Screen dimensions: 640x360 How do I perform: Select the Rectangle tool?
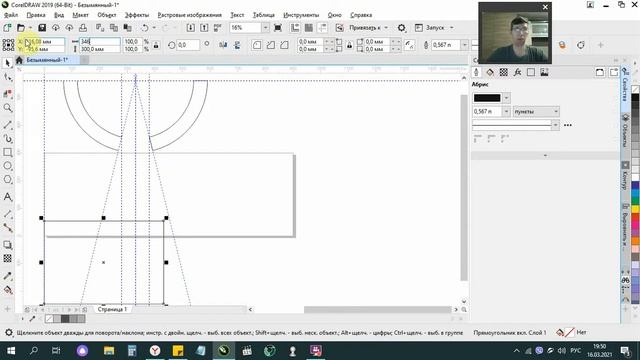tap(7, 152)
